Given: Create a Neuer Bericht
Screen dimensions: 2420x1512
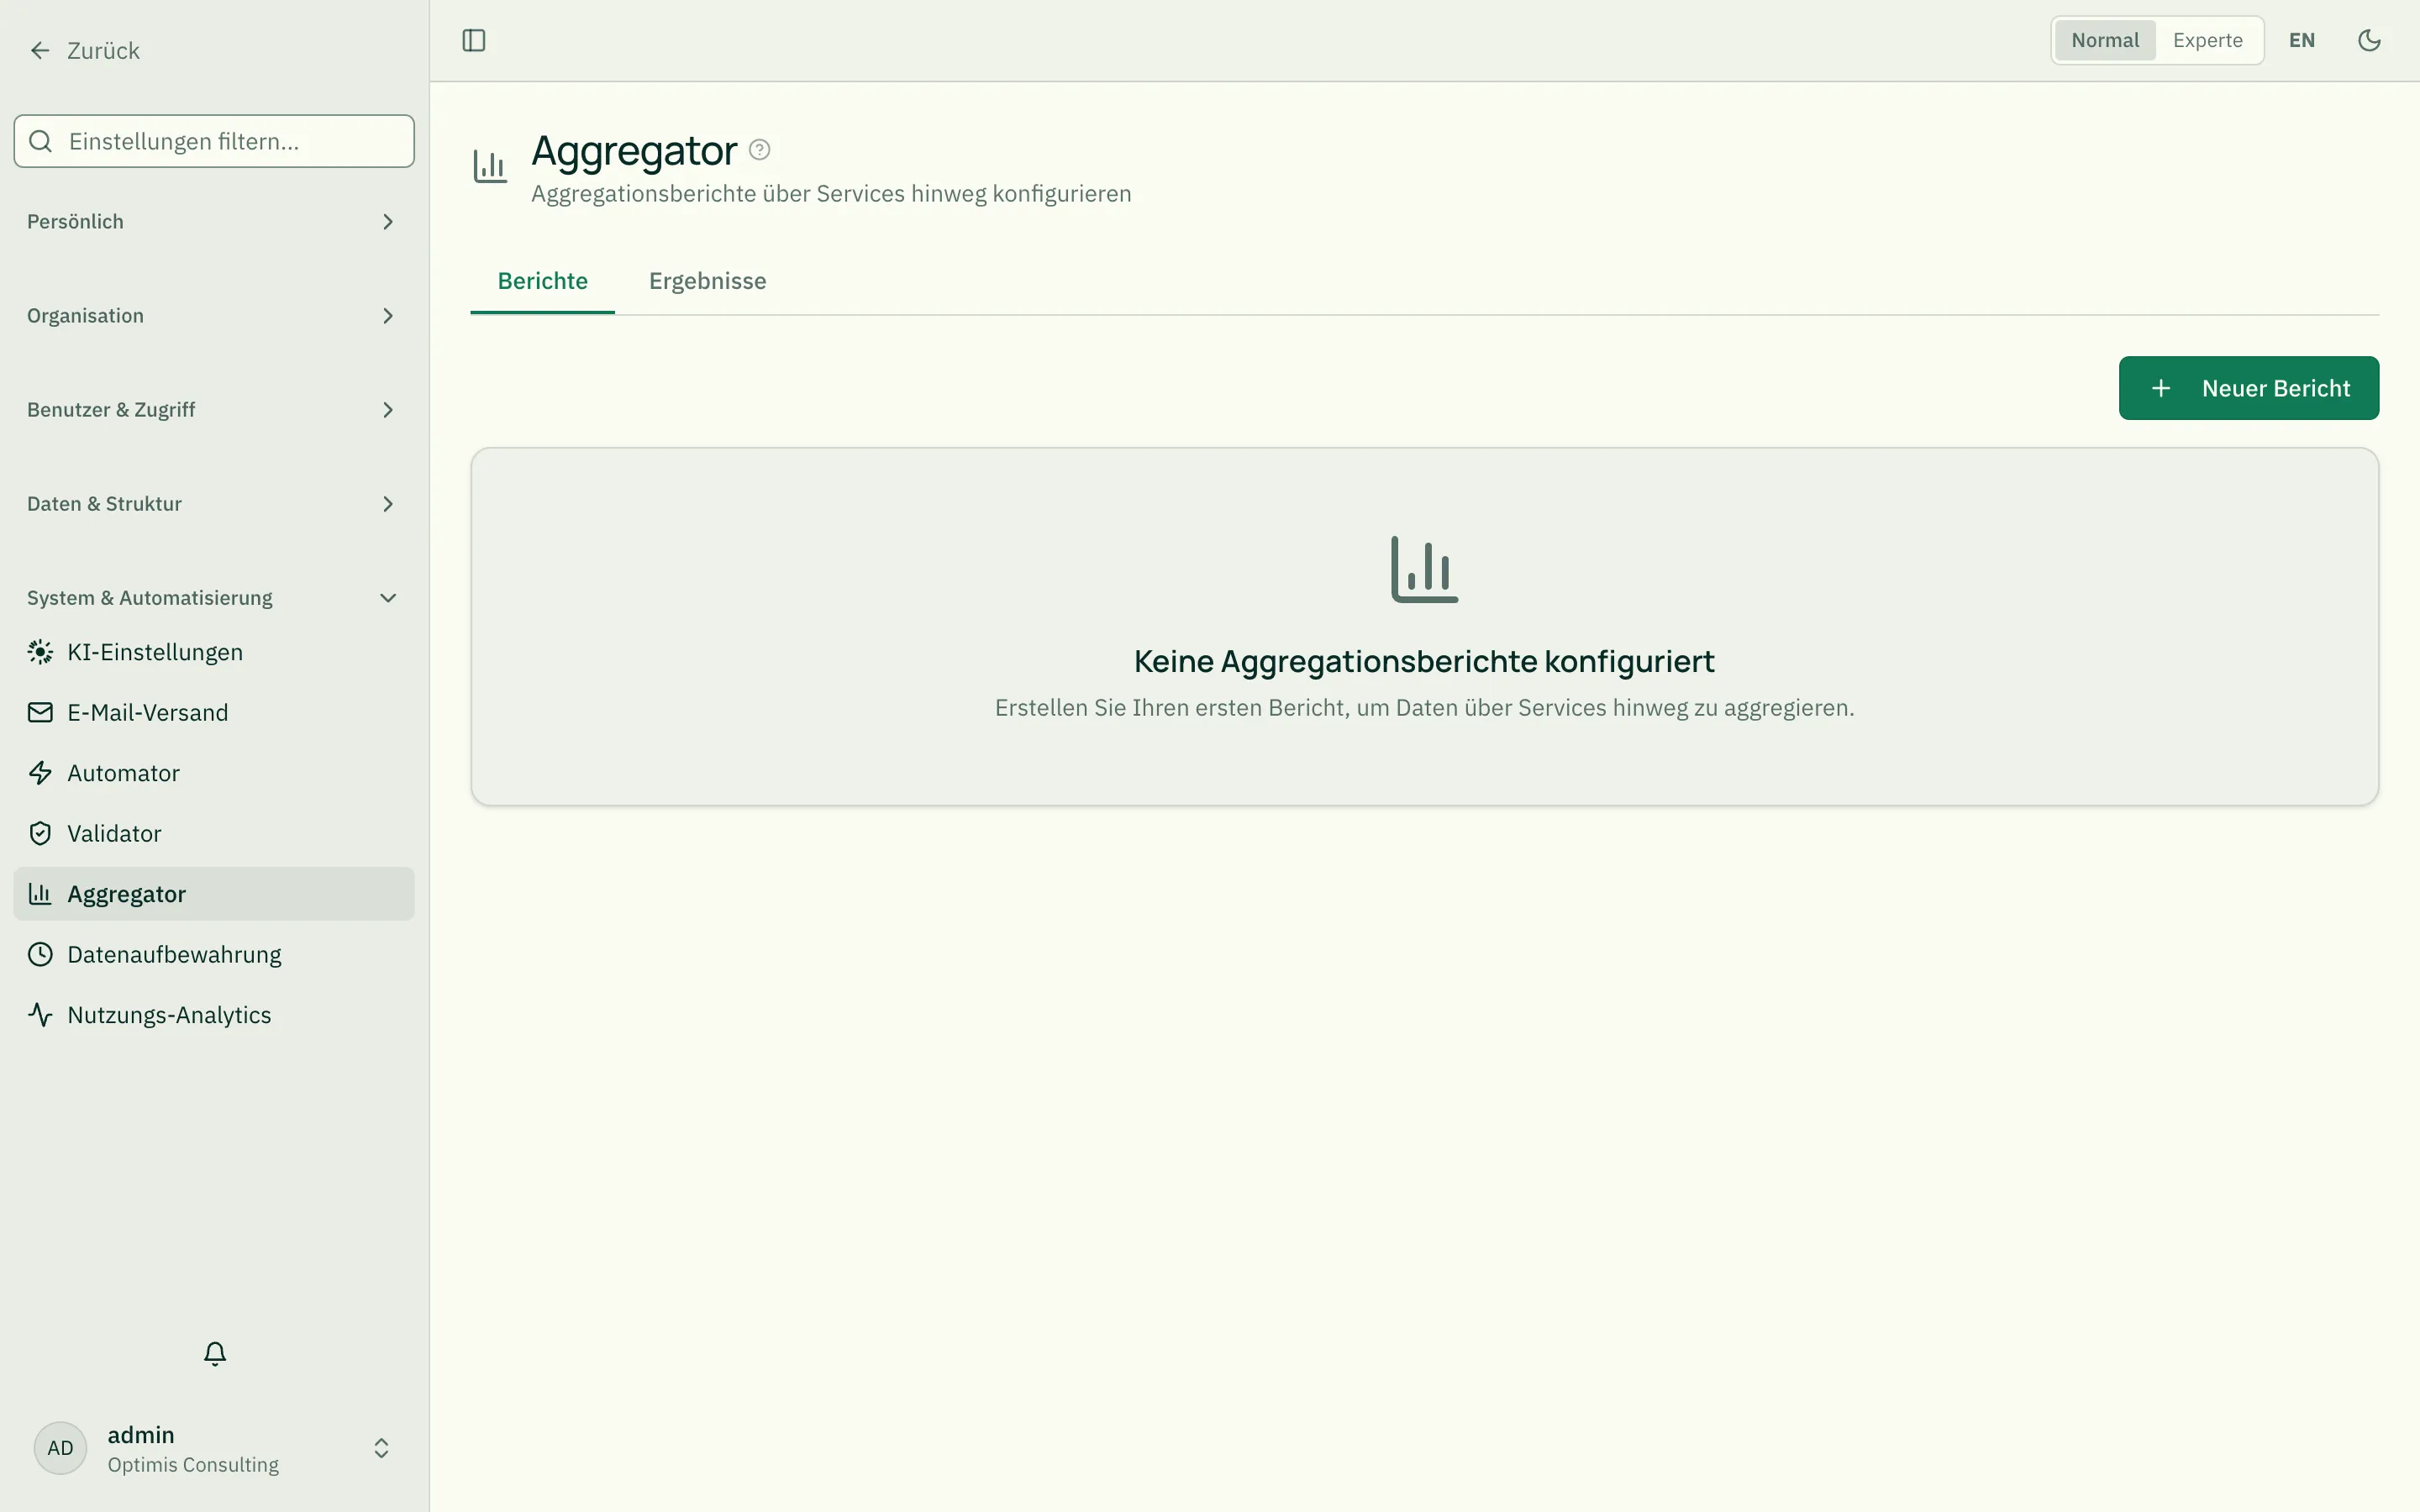Looking at the screenshot, I should click(2248, 388).
